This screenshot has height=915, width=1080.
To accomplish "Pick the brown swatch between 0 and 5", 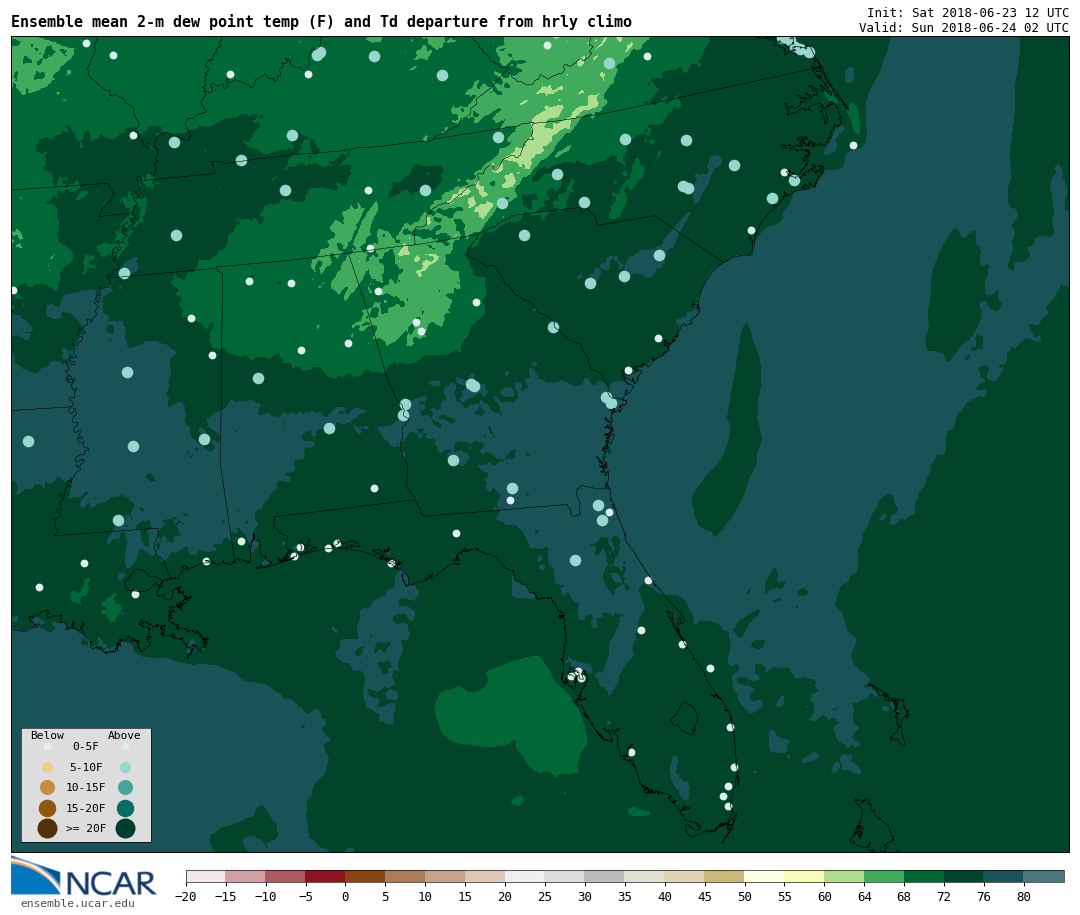I will [x=366, y=876].
